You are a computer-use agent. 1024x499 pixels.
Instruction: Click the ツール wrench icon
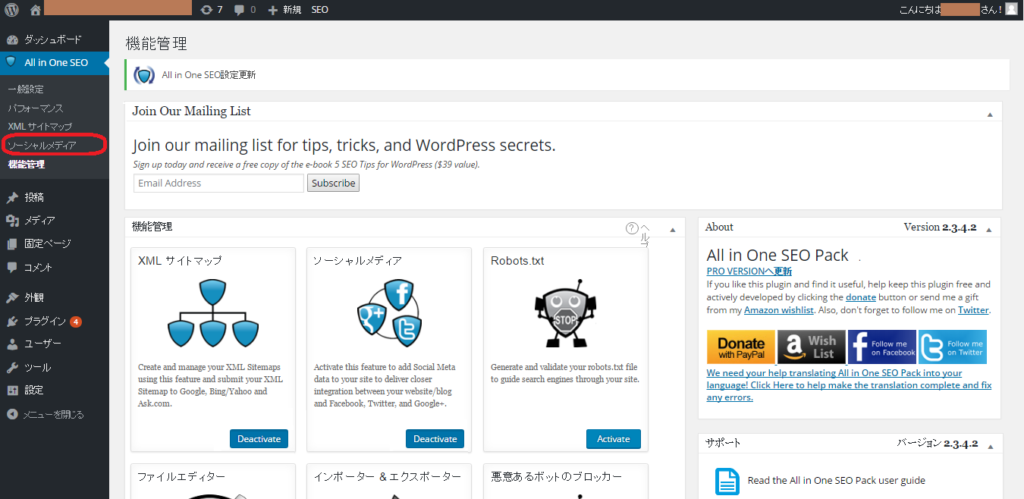12,368
